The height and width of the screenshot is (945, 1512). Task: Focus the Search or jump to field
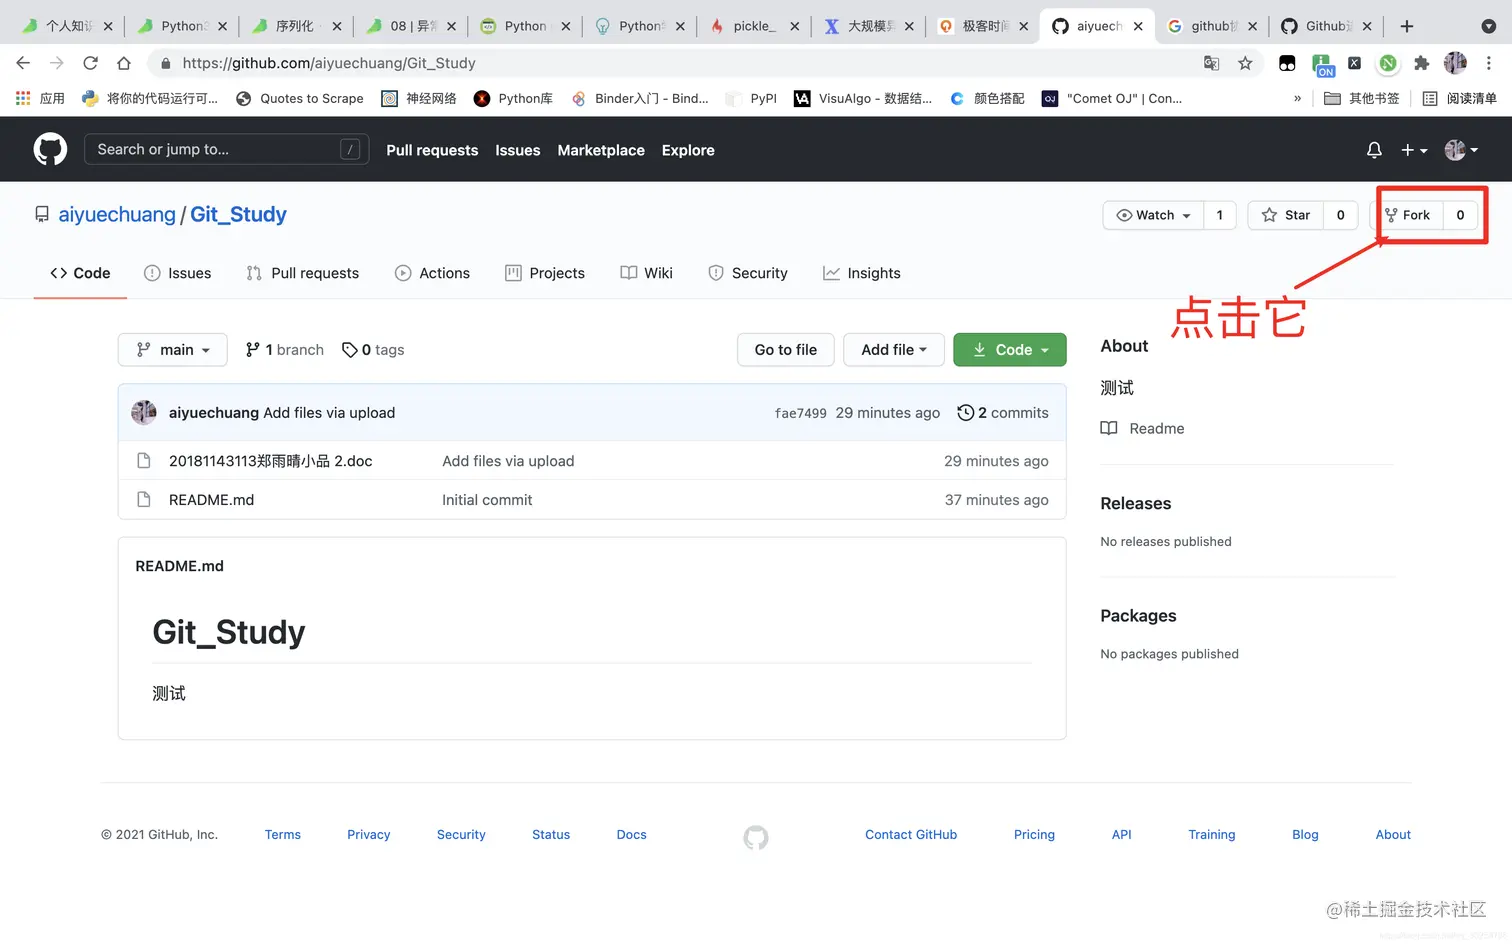[x=227, y=149]
